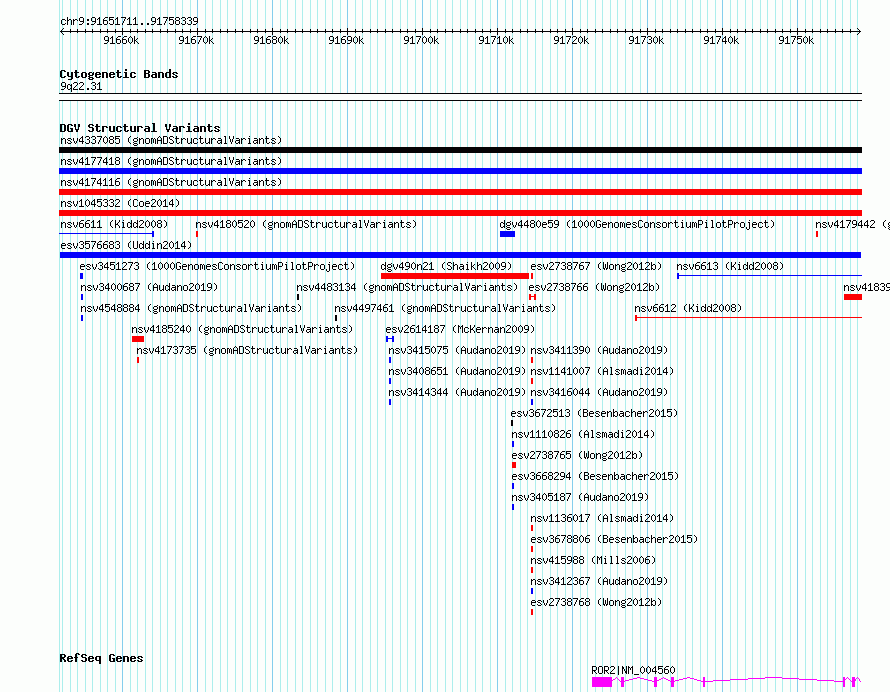890x692 pixels.
Task: Click chr9:91651711..91758339 coordinates text
Action: pos(129,21)
